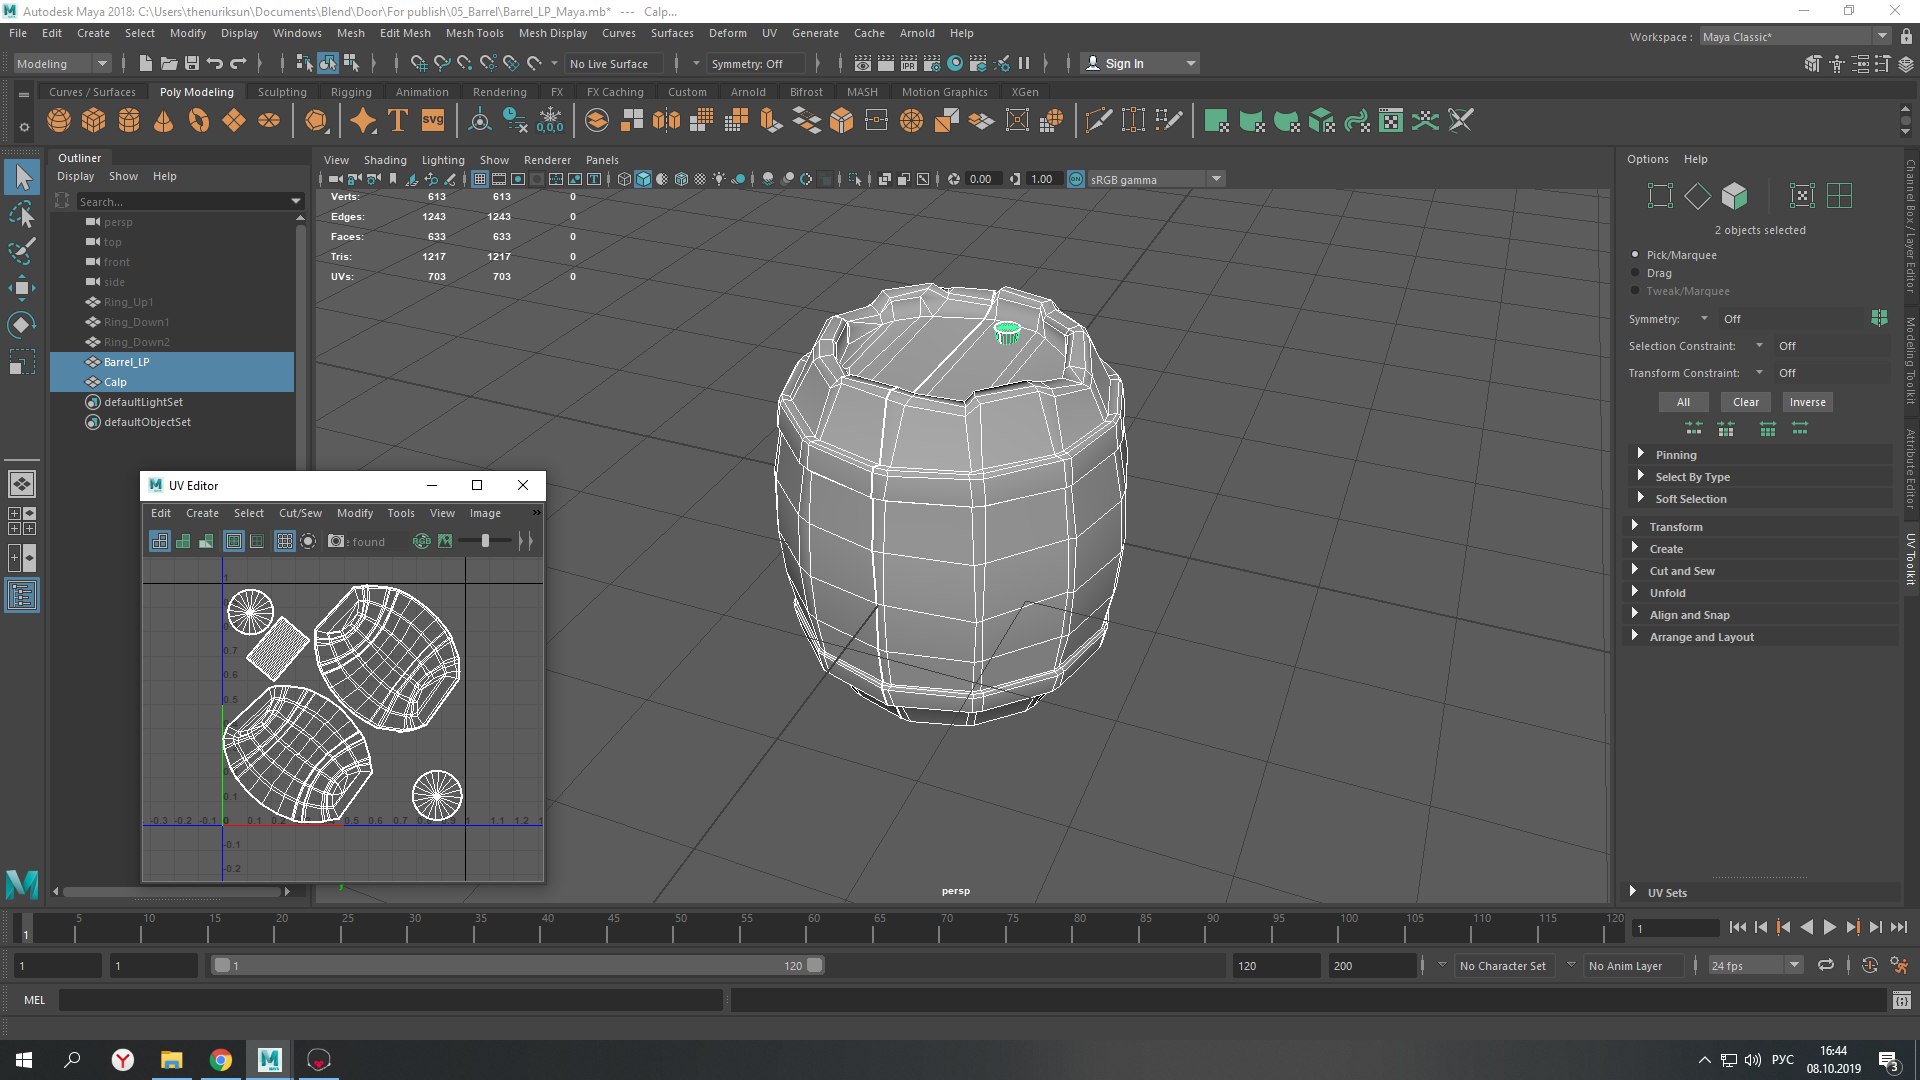Image resolution: width=1920 pixels, height=1080 pixels.
Task: Activate the Select tool arrow
Action: pos(22,178)
